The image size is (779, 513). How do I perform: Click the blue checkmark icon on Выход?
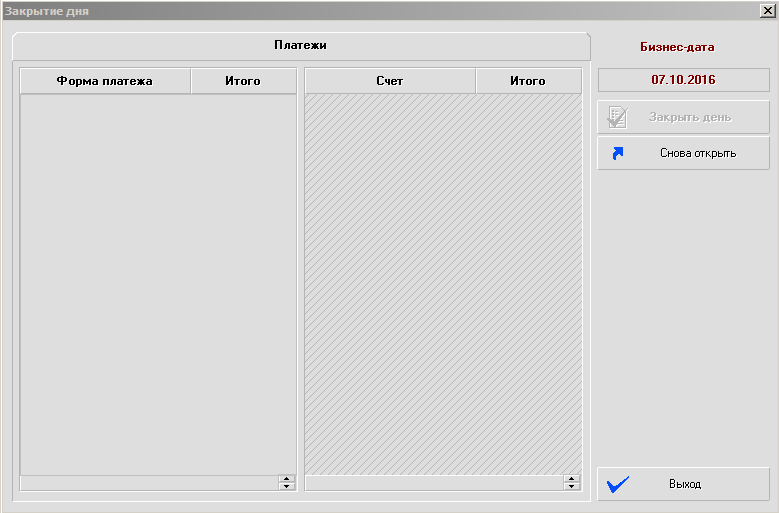coord(618,484)
